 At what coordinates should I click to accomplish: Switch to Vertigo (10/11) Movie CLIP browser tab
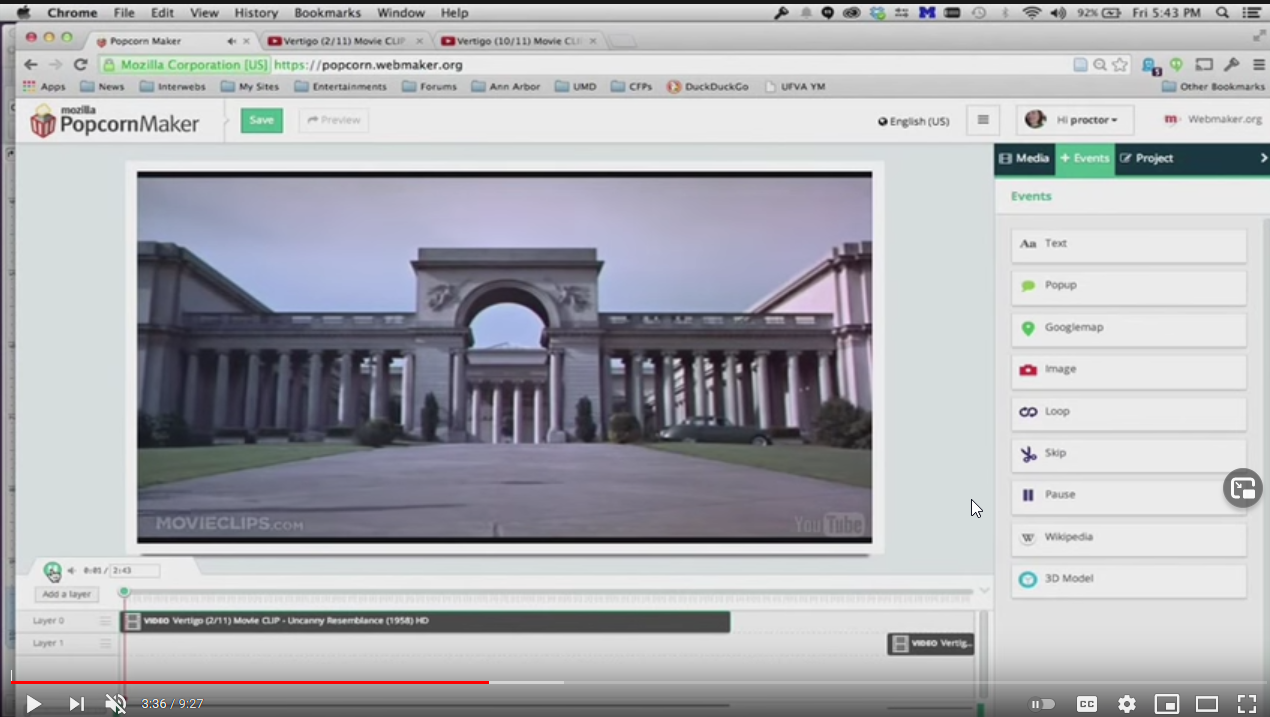(x=519, y=41)
